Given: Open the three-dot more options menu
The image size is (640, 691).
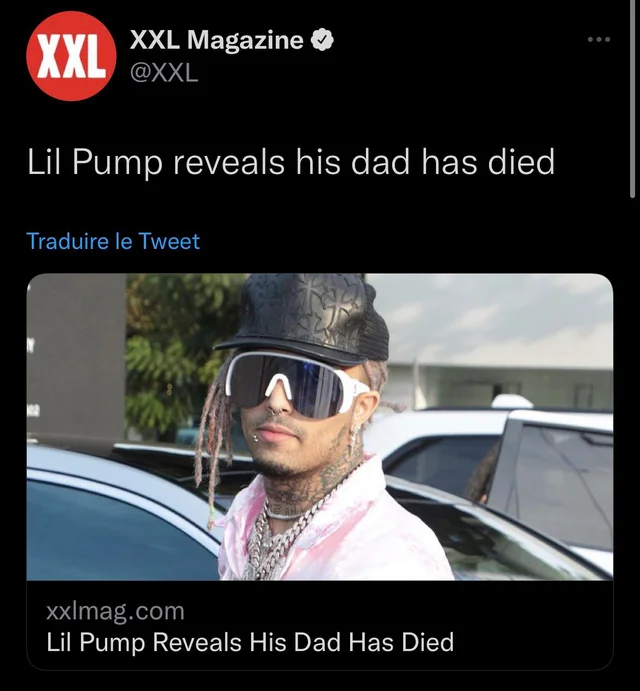Looking at the screenshot, I should [x=599, y=40].
